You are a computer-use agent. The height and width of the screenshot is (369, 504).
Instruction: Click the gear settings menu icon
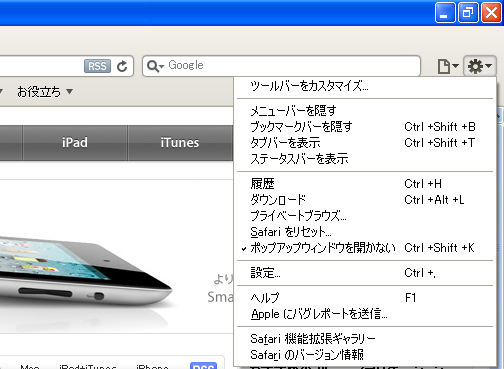[479, 66]
